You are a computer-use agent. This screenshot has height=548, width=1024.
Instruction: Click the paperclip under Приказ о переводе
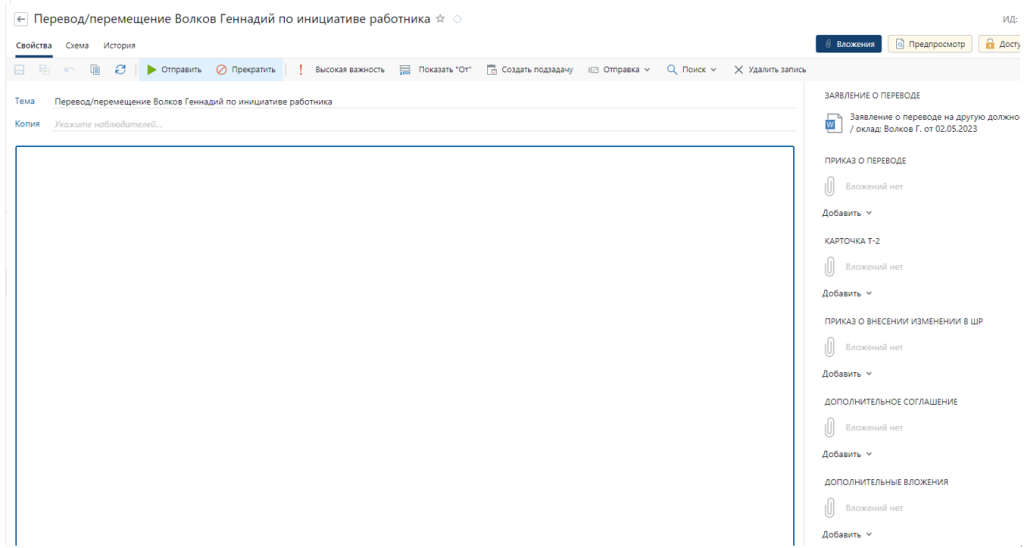coord(829,186)
